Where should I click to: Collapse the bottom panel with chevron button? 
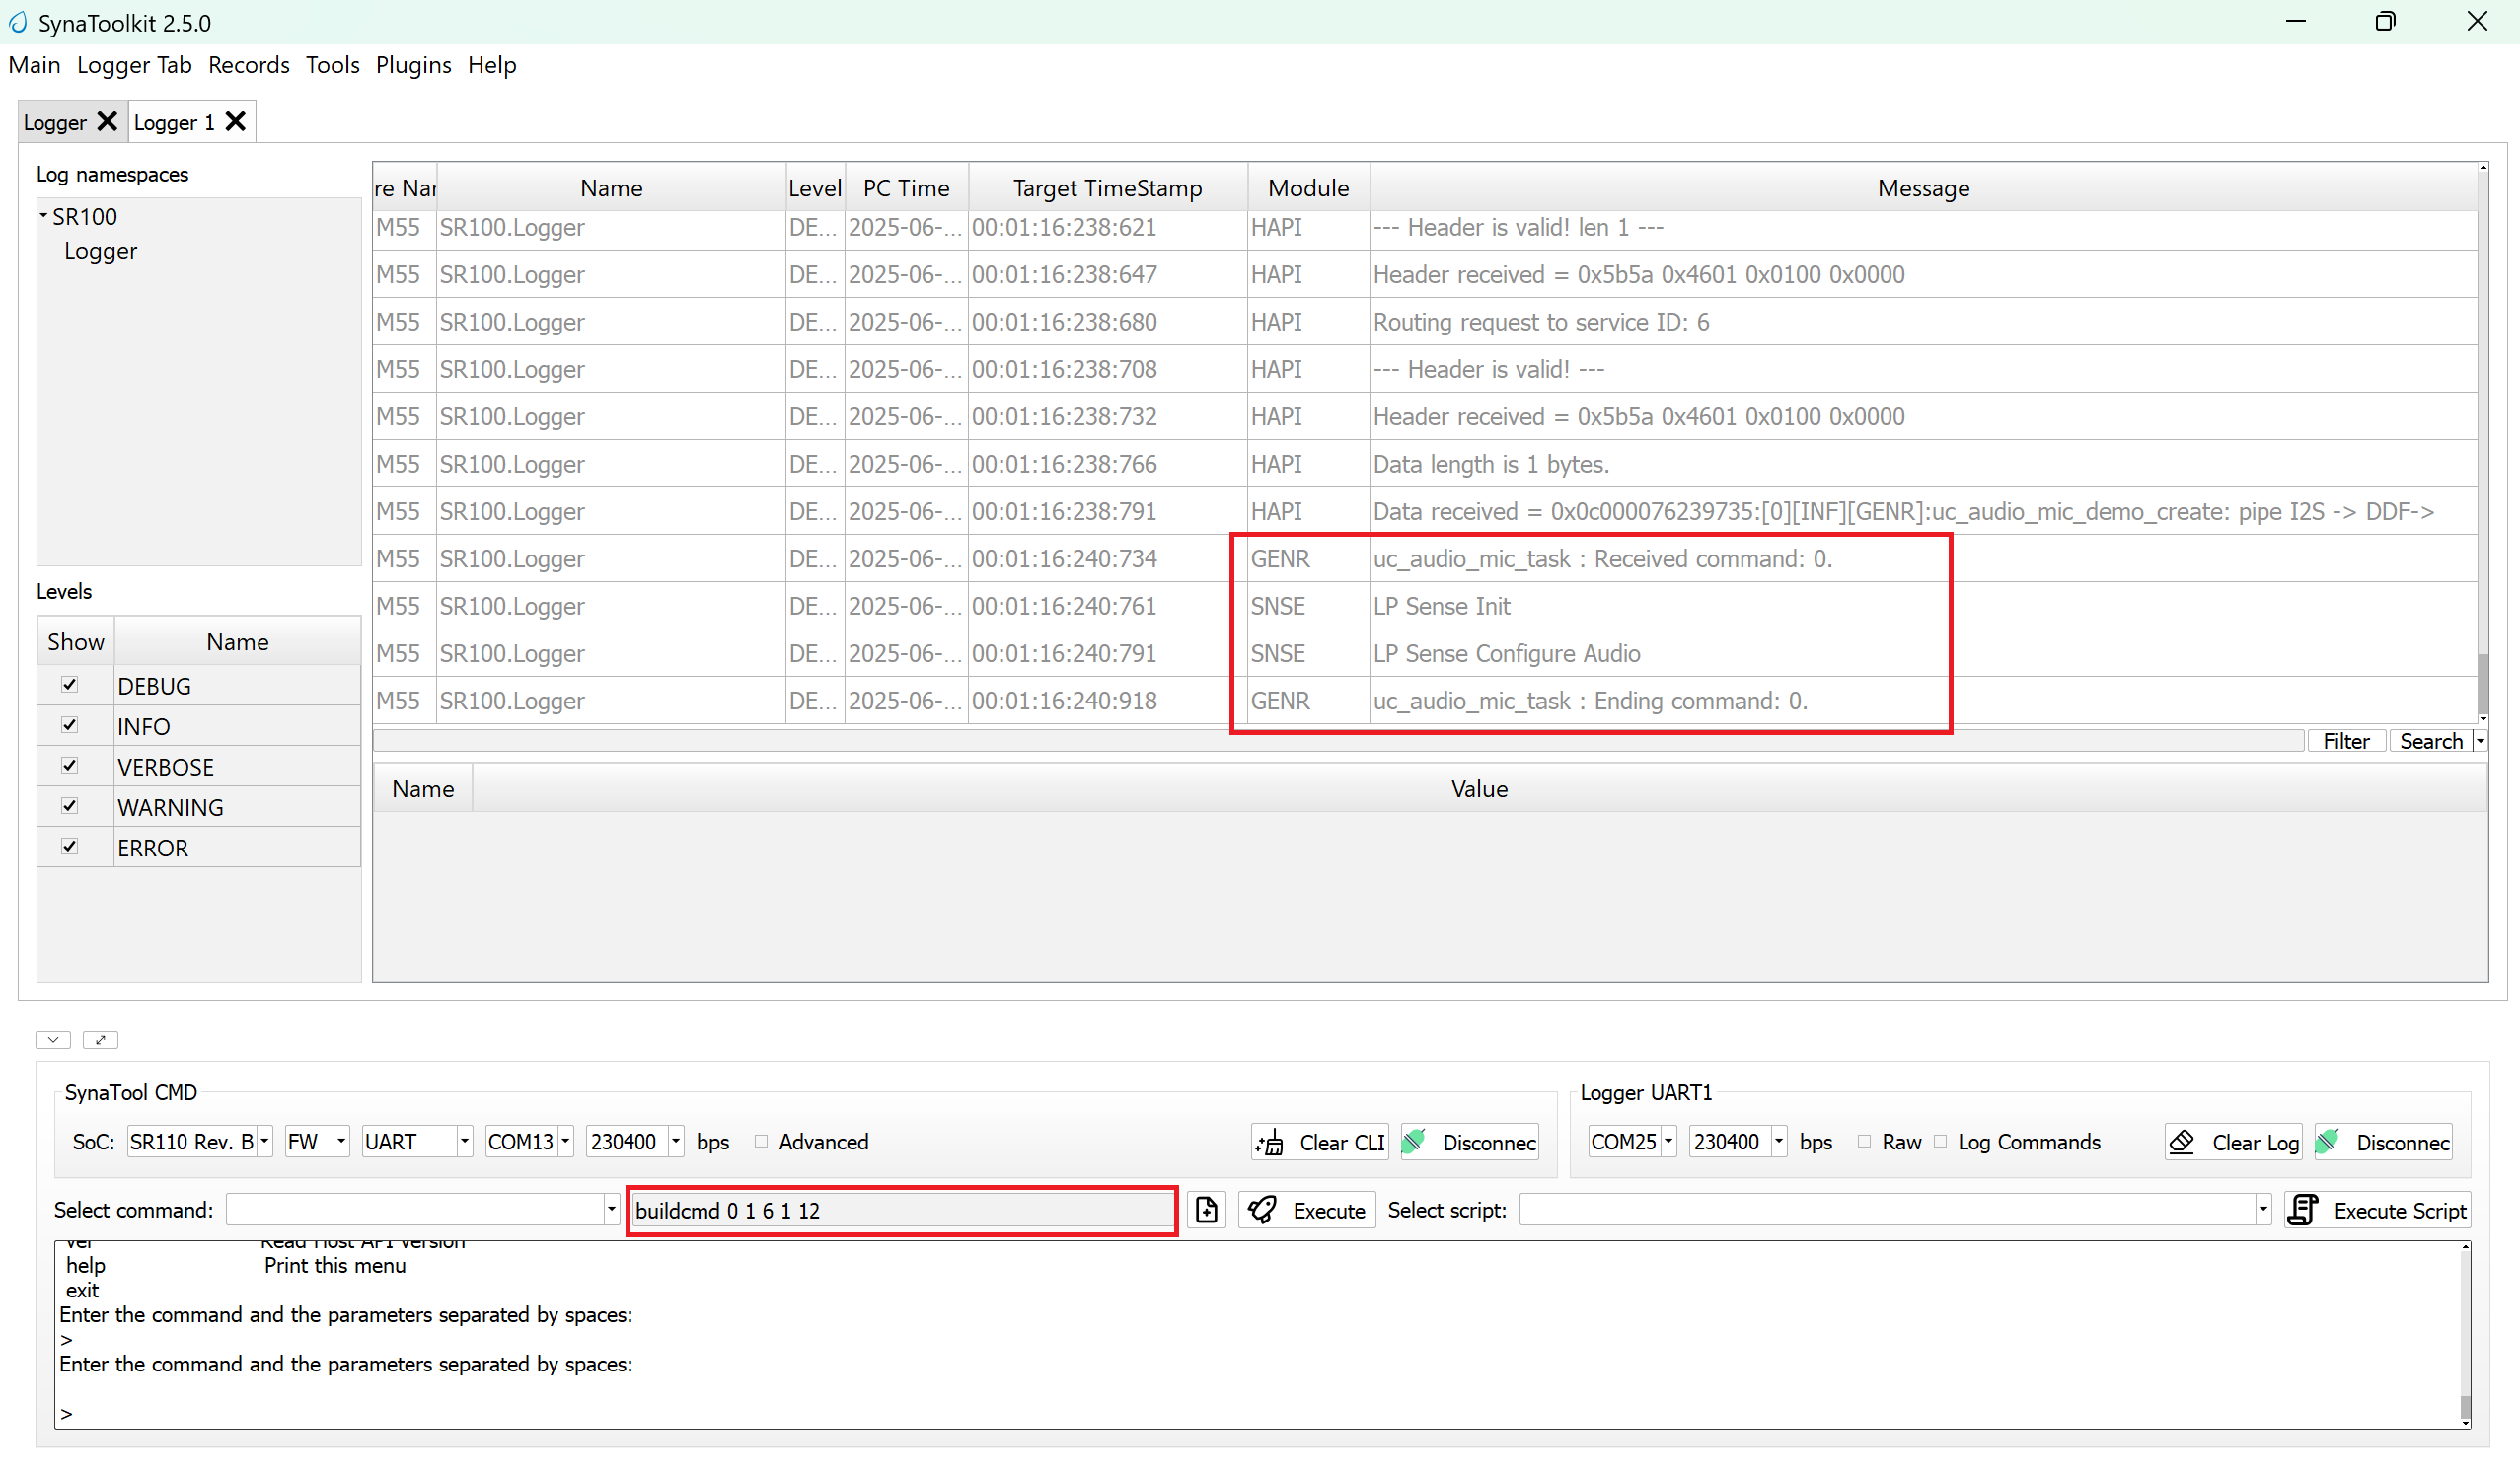click(x=53, y=1040)
